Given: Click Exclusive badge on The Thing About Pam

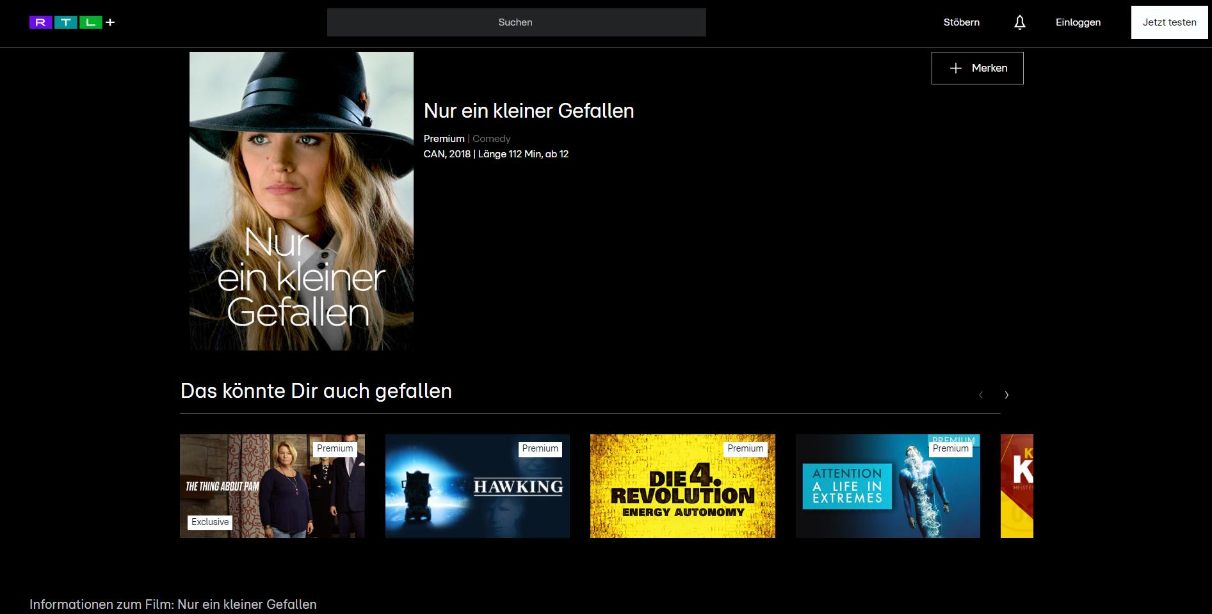Looking at the screenshot, I should coord(209,522).
